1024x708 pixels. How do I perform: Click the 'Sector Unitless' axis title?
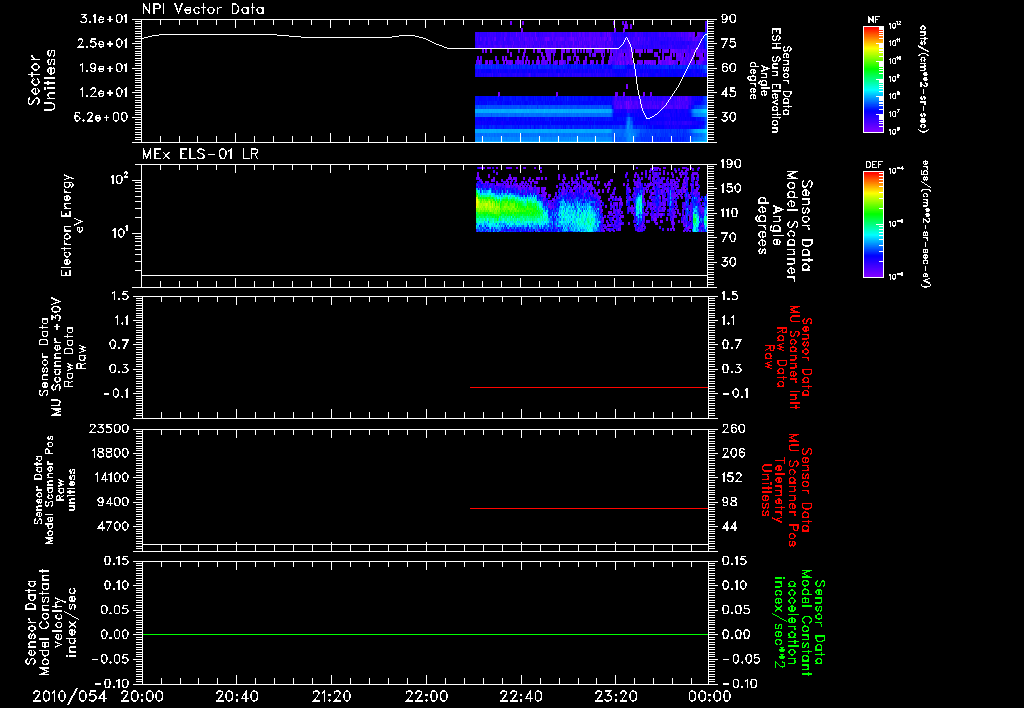tap(42, 80)
